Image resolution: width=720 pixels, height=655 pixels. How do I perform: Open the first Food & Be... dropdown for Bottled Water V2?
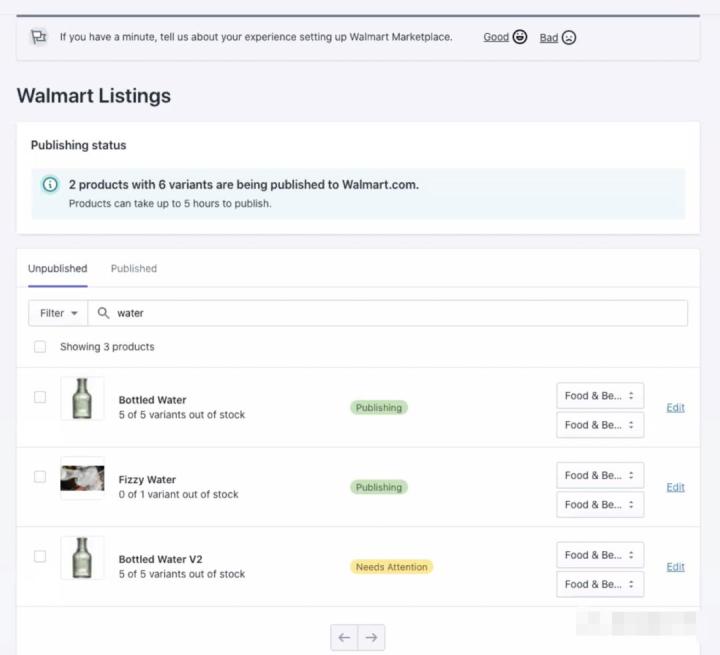point(600,555)
